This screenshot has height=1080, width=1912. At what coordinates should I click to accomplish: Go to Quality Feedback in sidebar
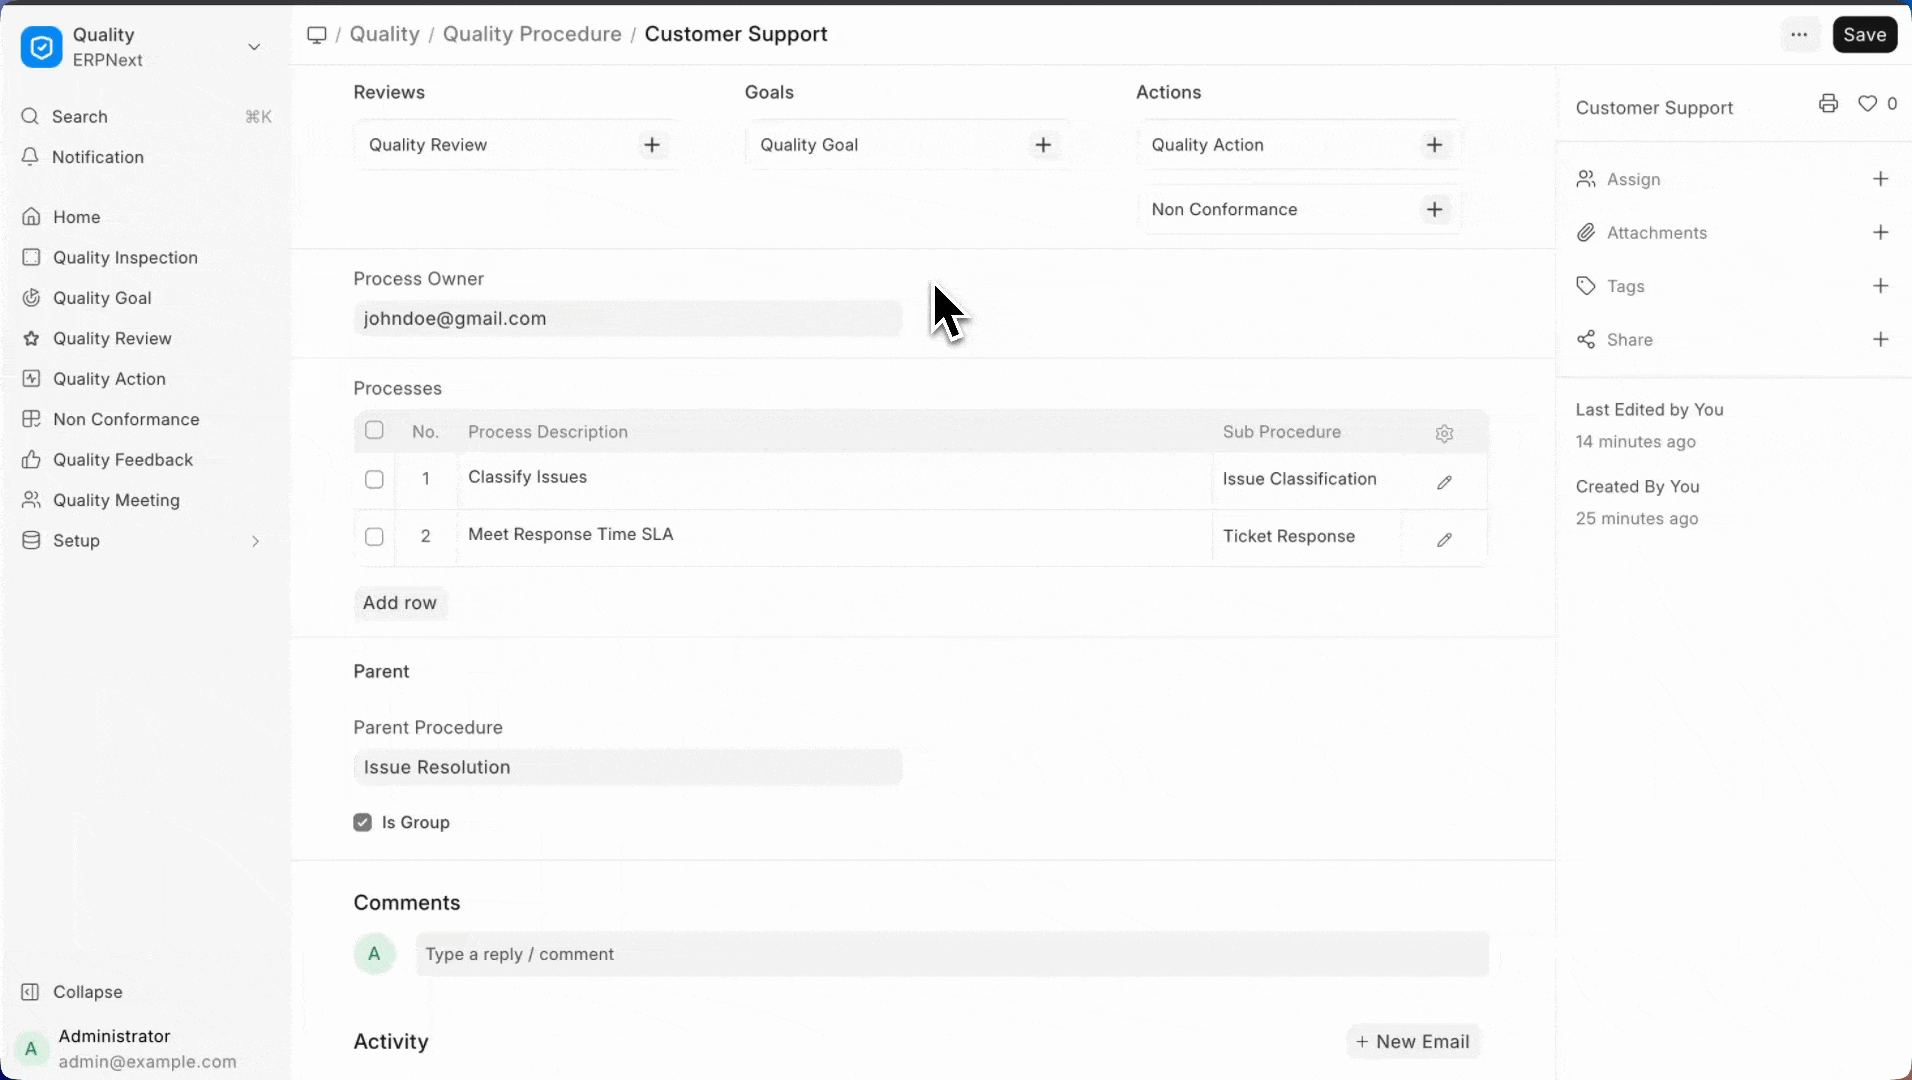[x=123, y=460]
